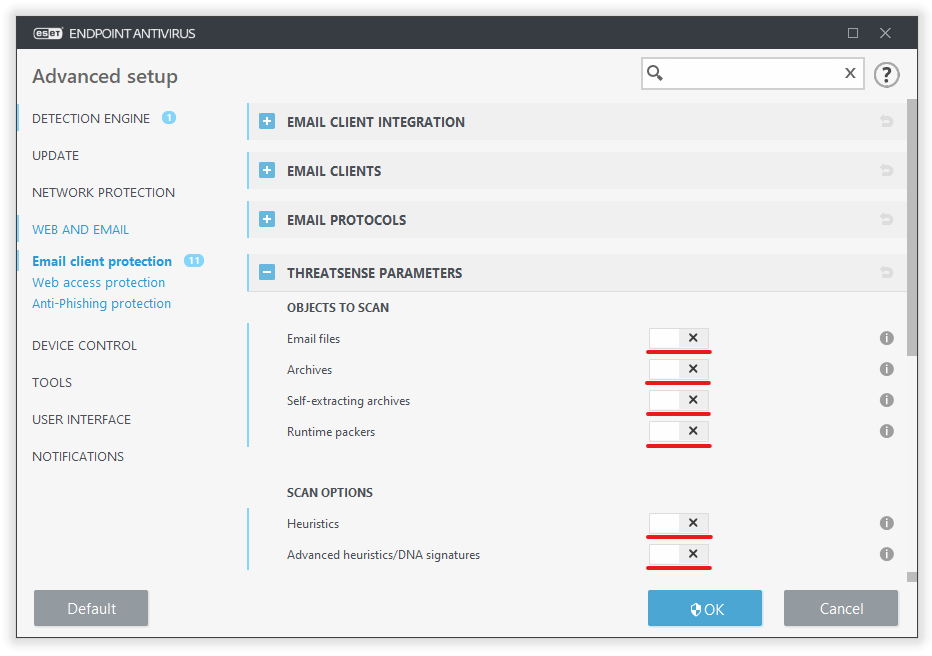The height and width of the screenshot is (656, 932).
Task: Show info for Self-extracting archives
Action: (x=886, y=400)
